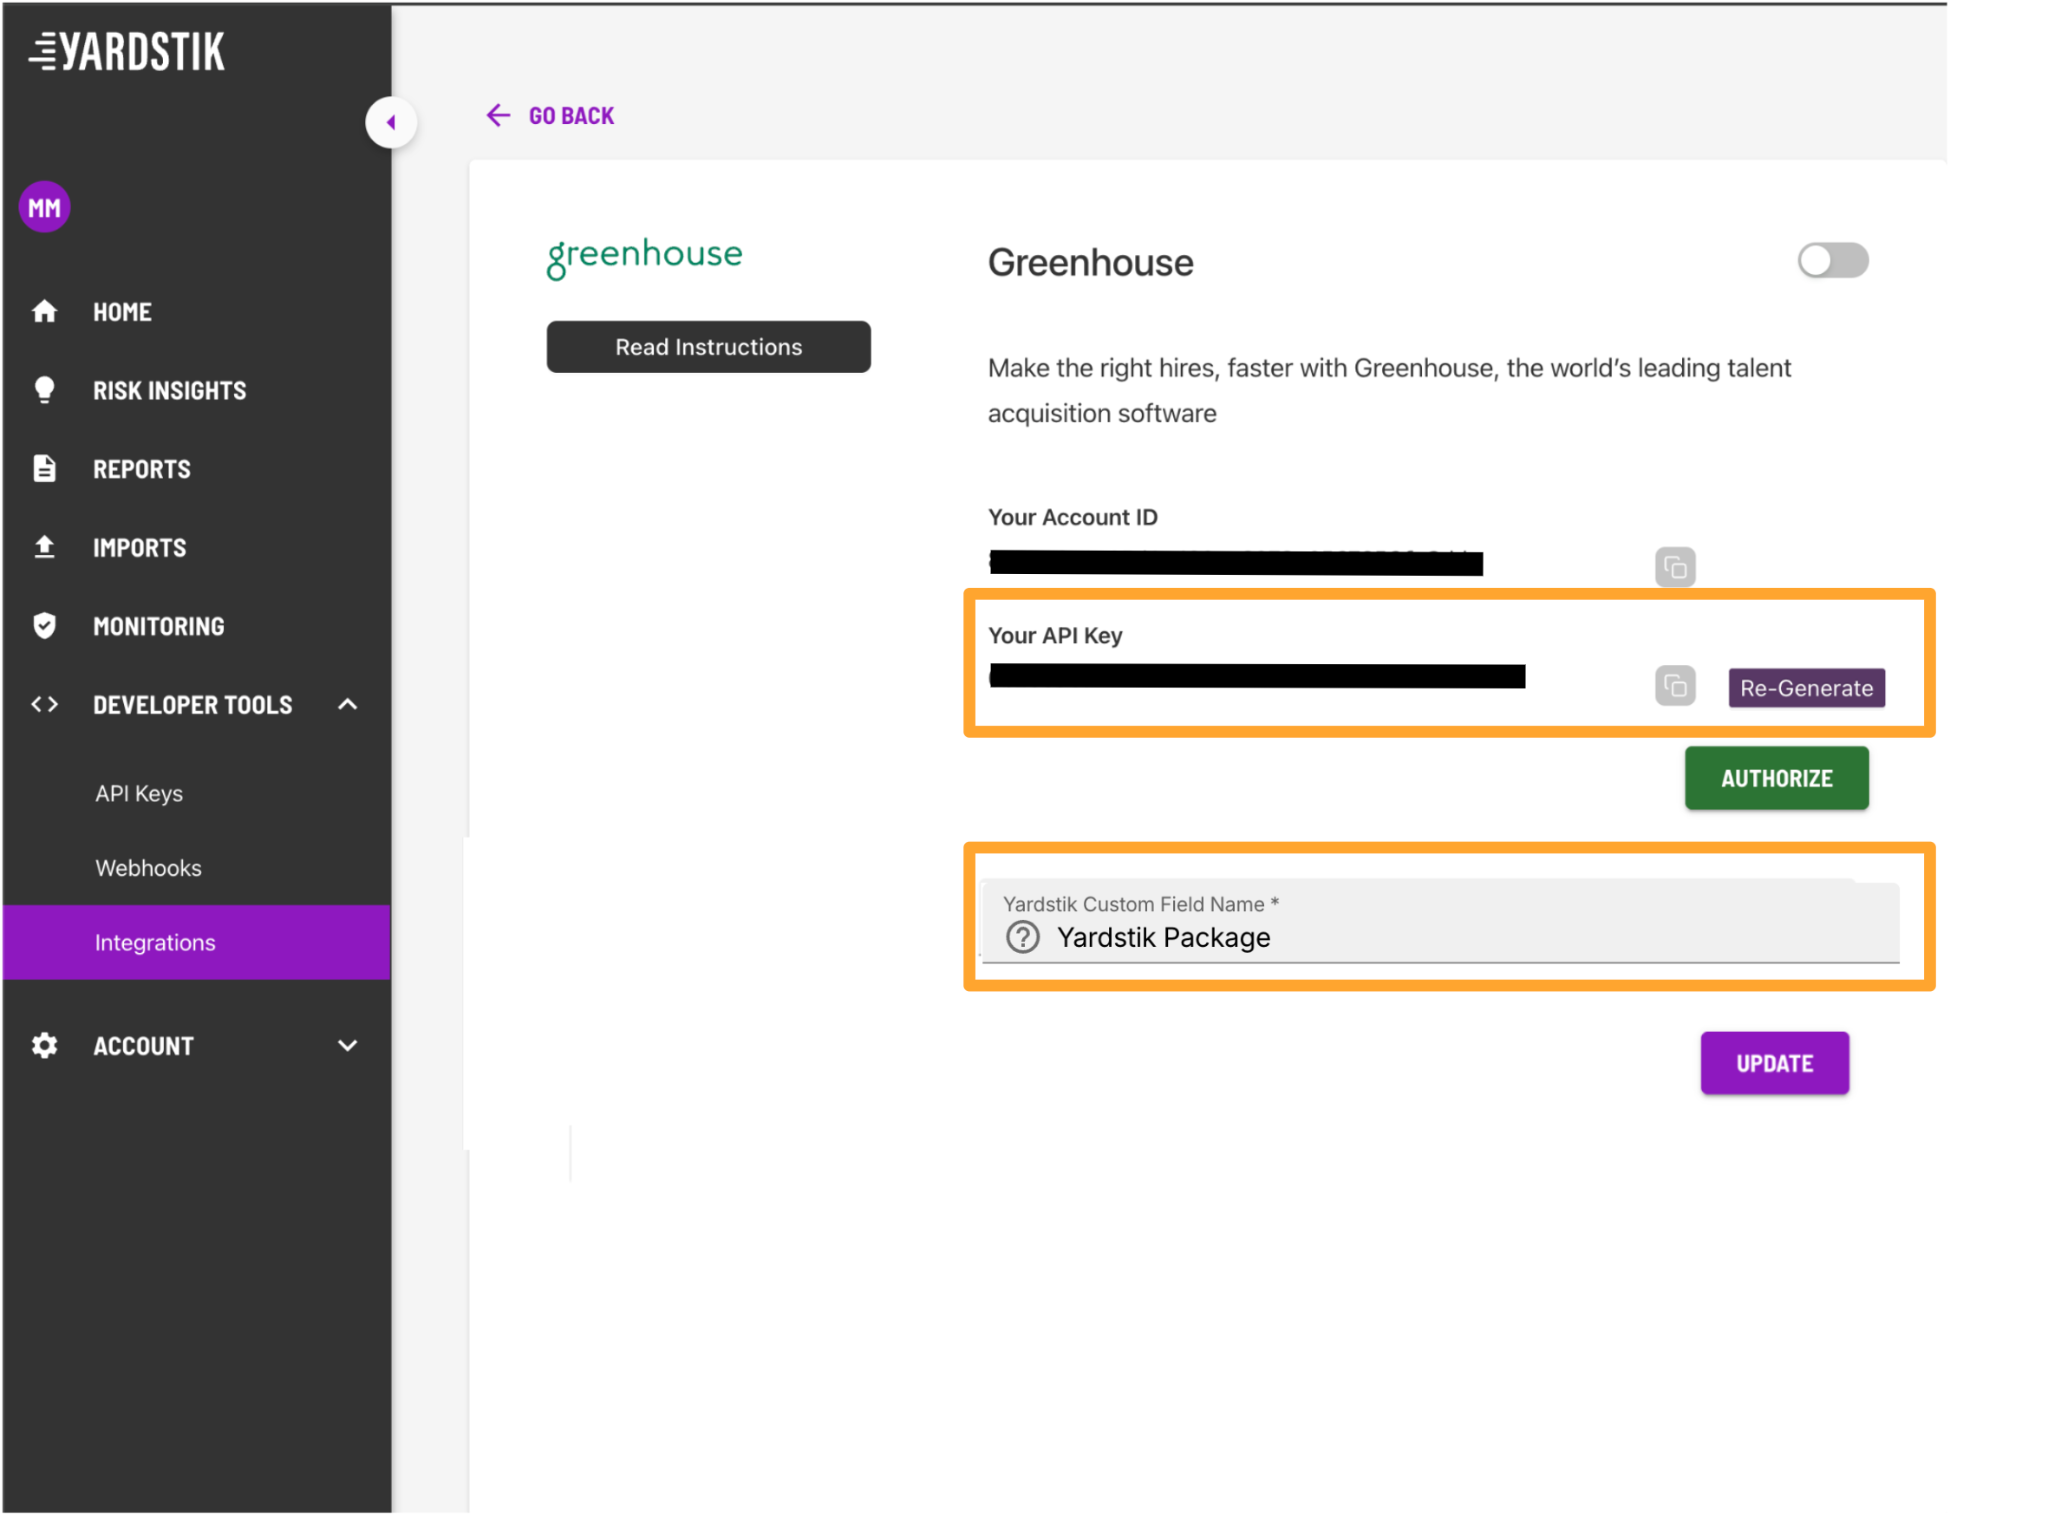
Task: Re-Generate the API key
Action: [1806, 688]
